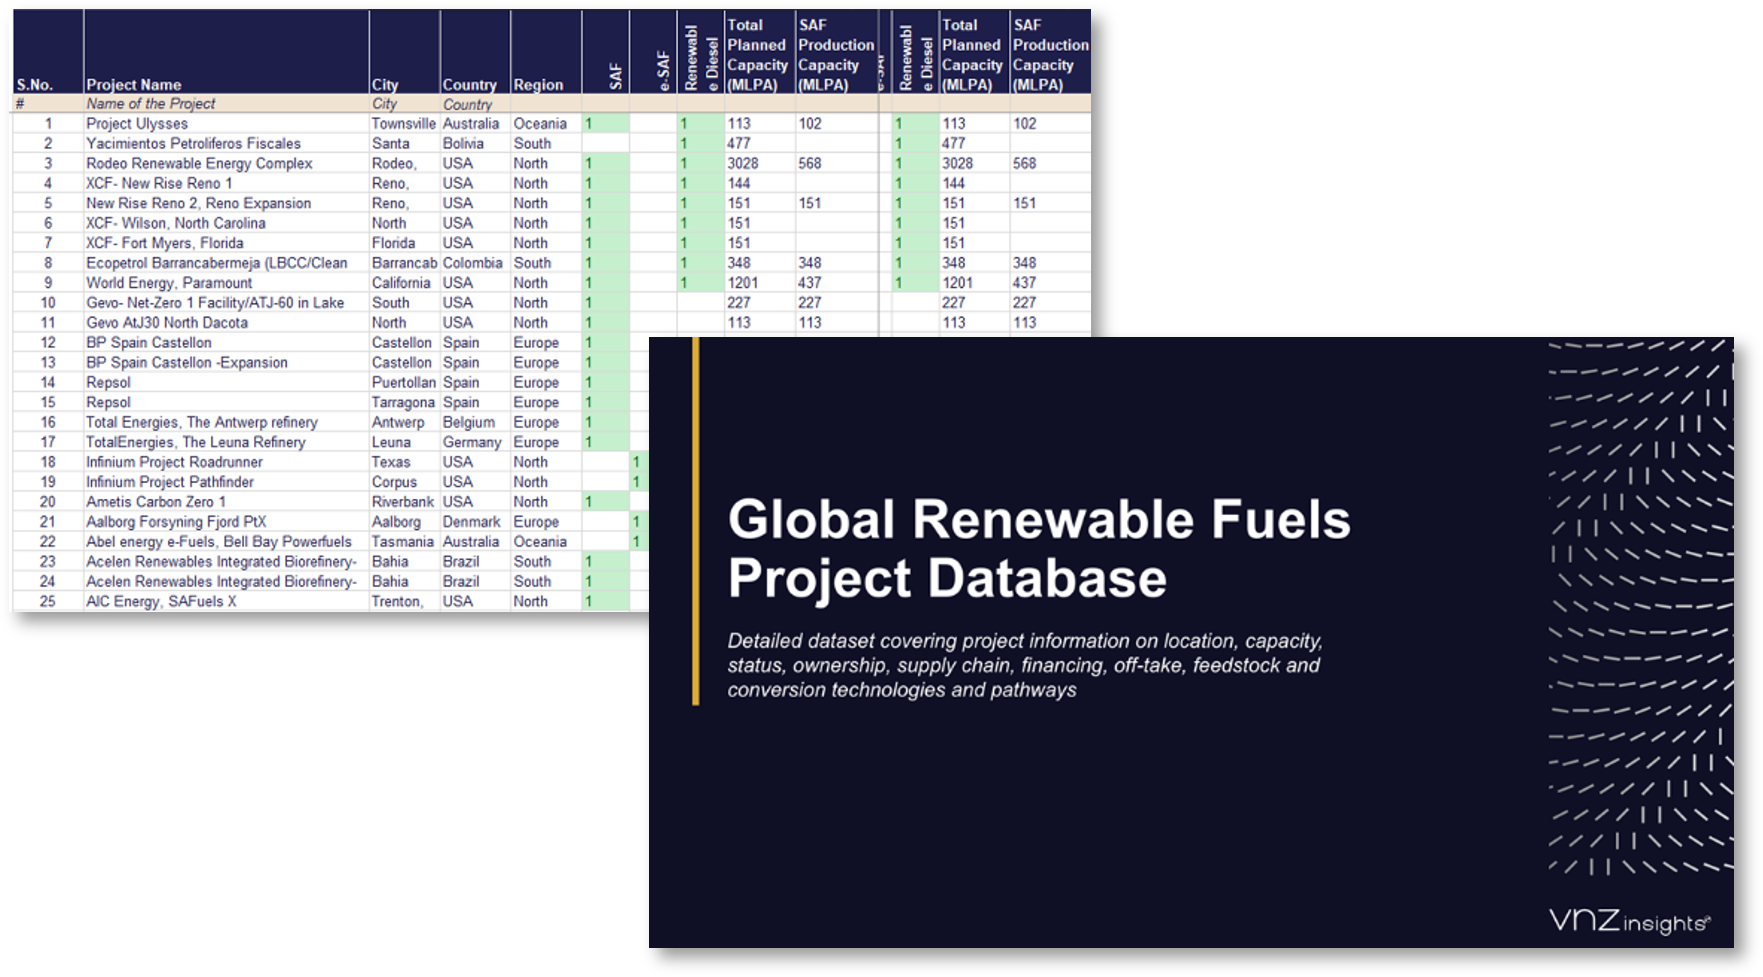The image size is (1763, 977).
Task: Select the Rodeo Renewable Energy Complex cell
Action: click(x=198, y=163)
